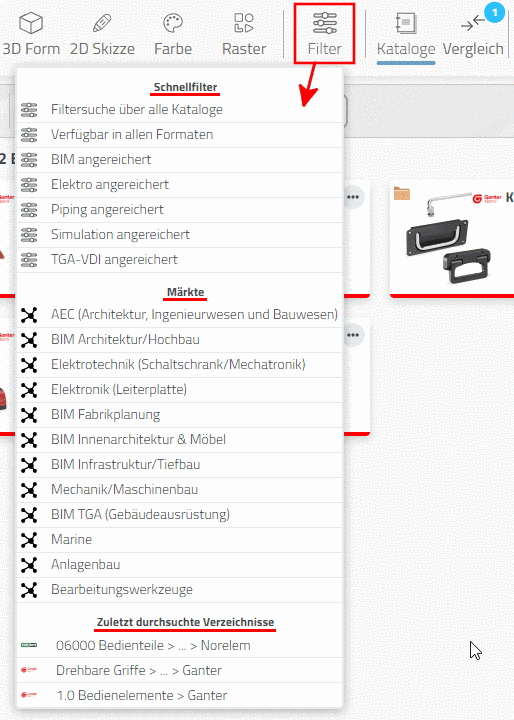Viewport: 514px width, 720px height.
Task: Select BIM Architektur/Hochbau market
Action: 180,340
